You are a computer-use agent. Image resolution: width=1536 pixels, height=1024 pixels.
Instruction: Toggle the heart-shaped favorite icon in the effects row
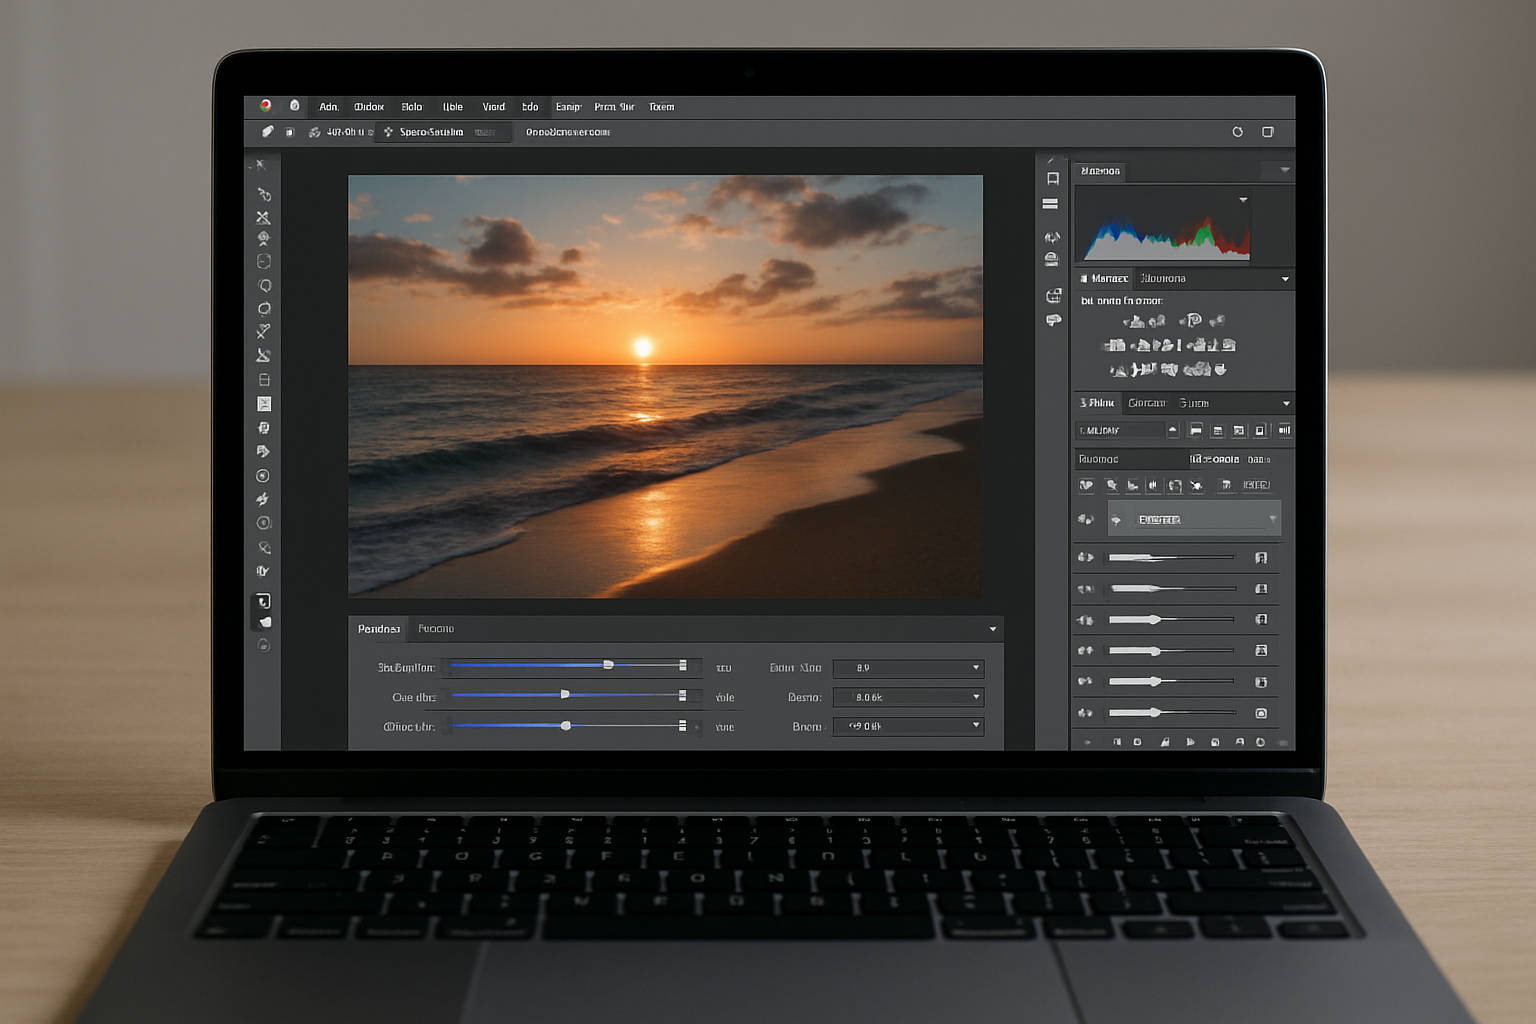tap(1085, 486)
